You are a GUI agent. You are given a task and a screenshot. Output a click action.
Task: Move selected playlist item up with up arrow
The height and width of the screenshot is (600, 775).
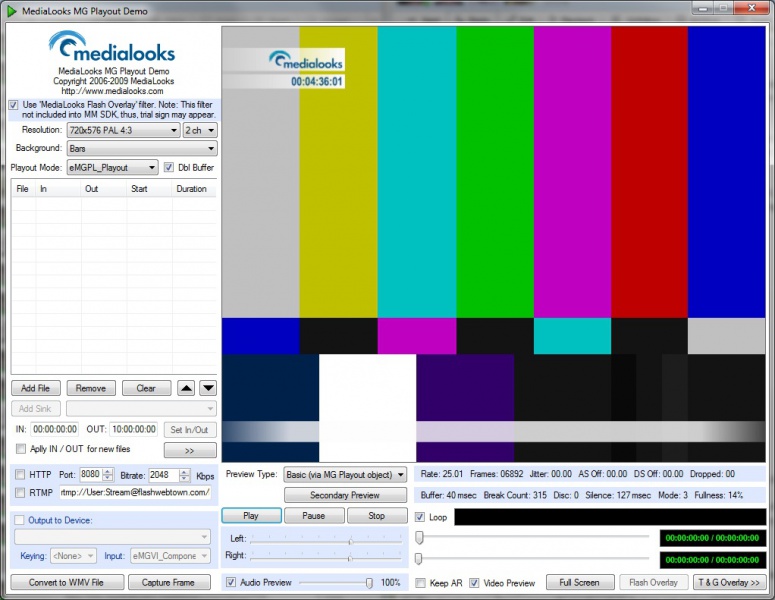186,388
